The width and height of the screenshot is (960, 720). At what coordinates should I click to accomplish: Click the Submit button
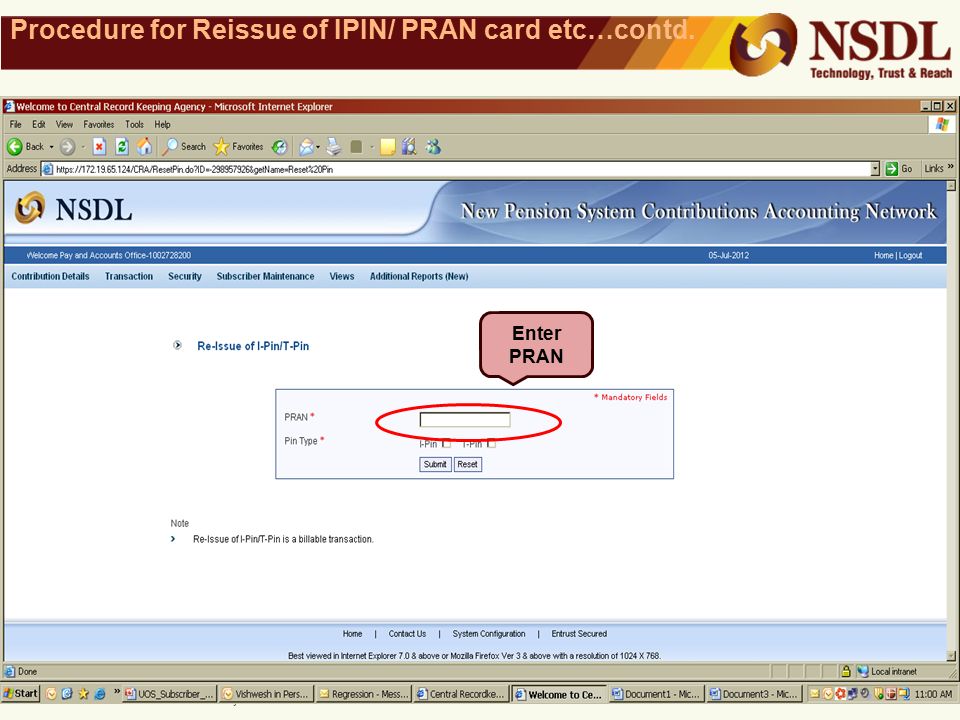click(435, 464)
